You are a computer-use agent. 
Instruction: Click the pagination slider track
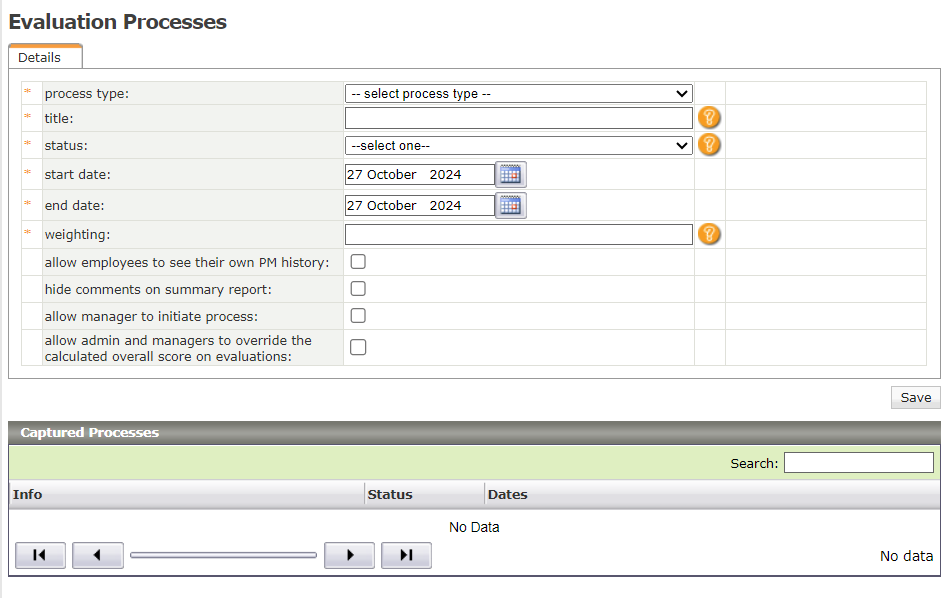pyautogui.click(x=223, y=555)
